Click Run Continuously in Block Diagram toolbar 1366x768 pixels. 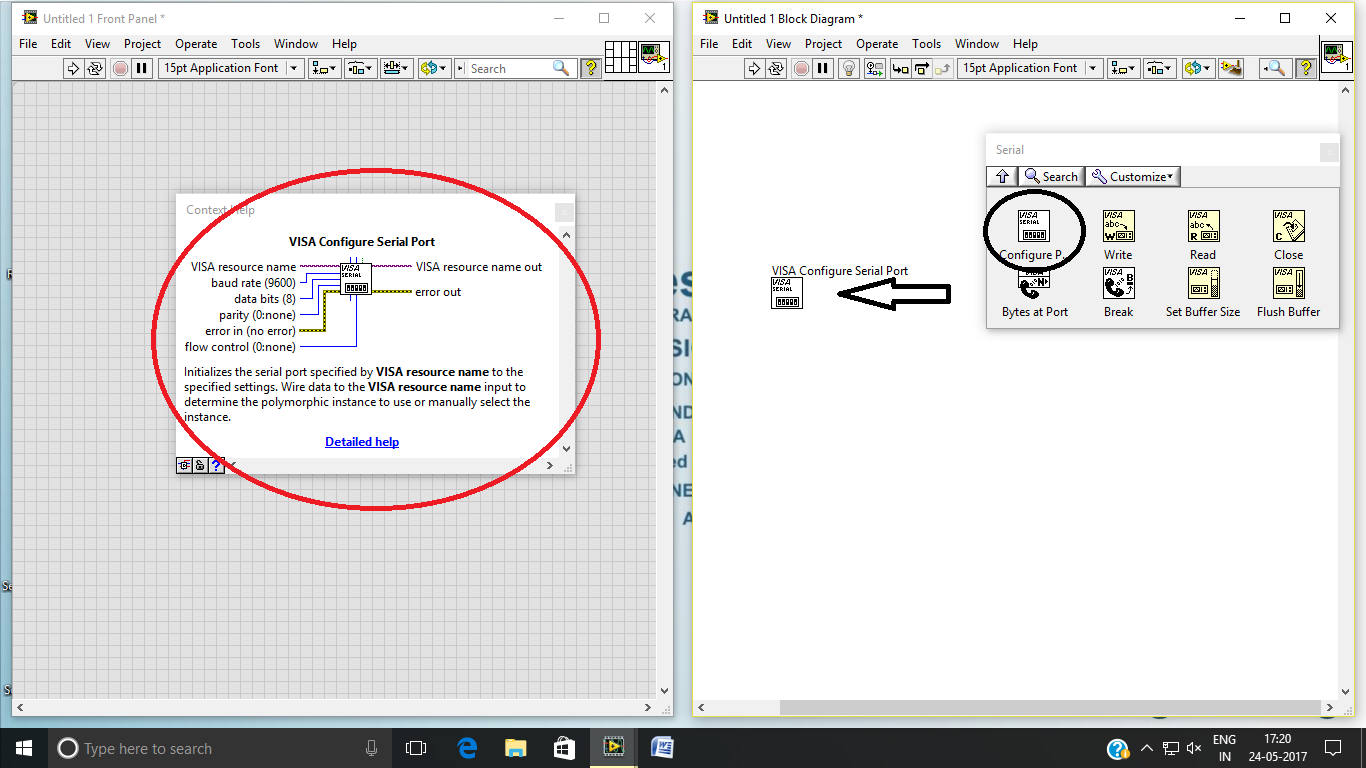click(x=776, y=68)
